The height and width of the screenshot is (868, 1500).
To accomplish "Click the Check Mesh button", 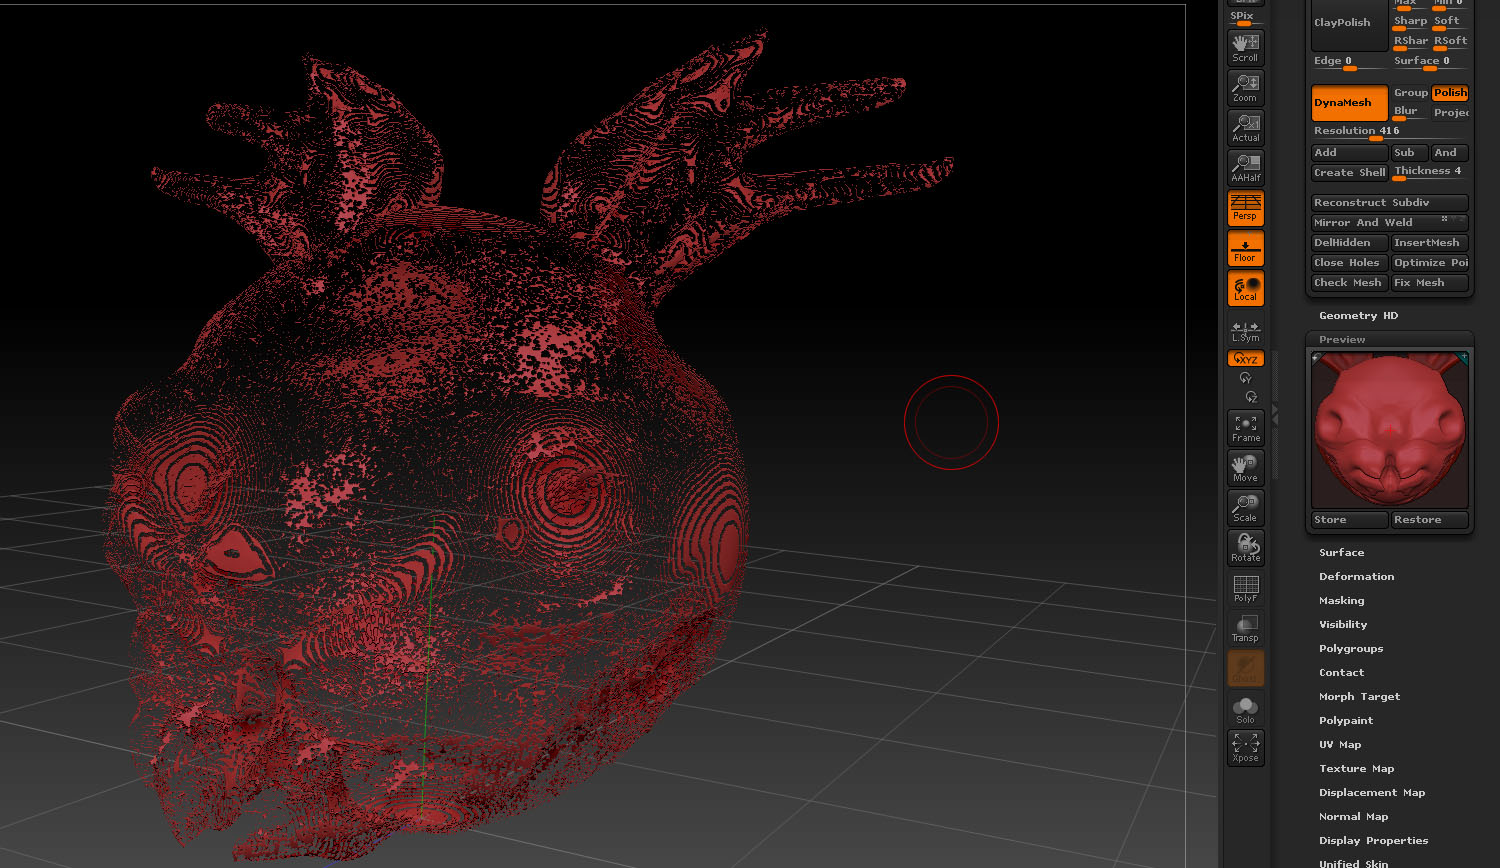I will tap(1349, 283).
